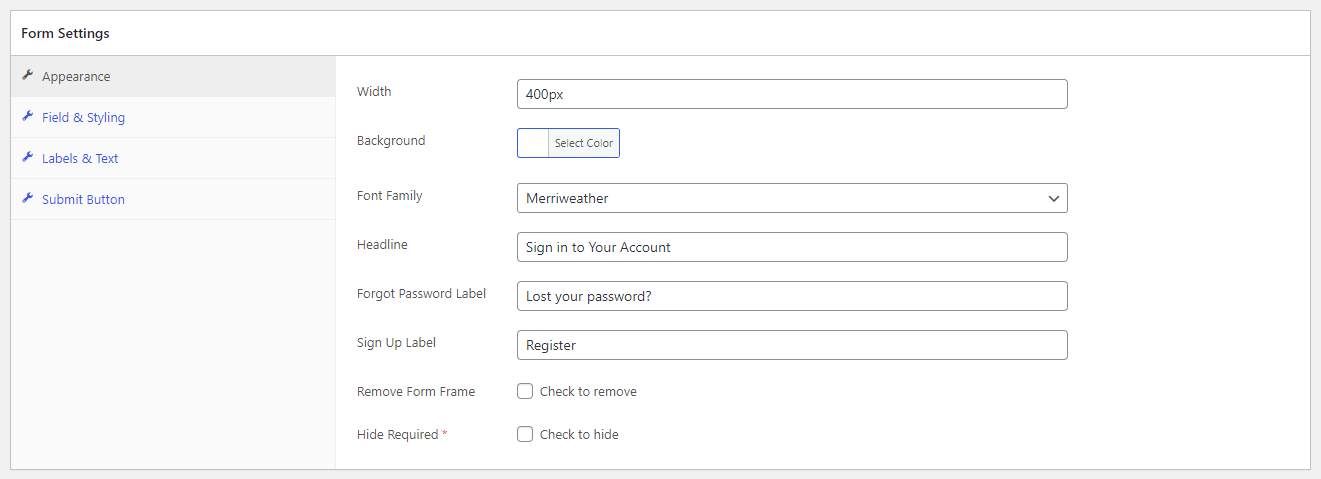Focus the Width input field
The width and height of the screenshot is (1321, 479).
(x=792, y=94)
